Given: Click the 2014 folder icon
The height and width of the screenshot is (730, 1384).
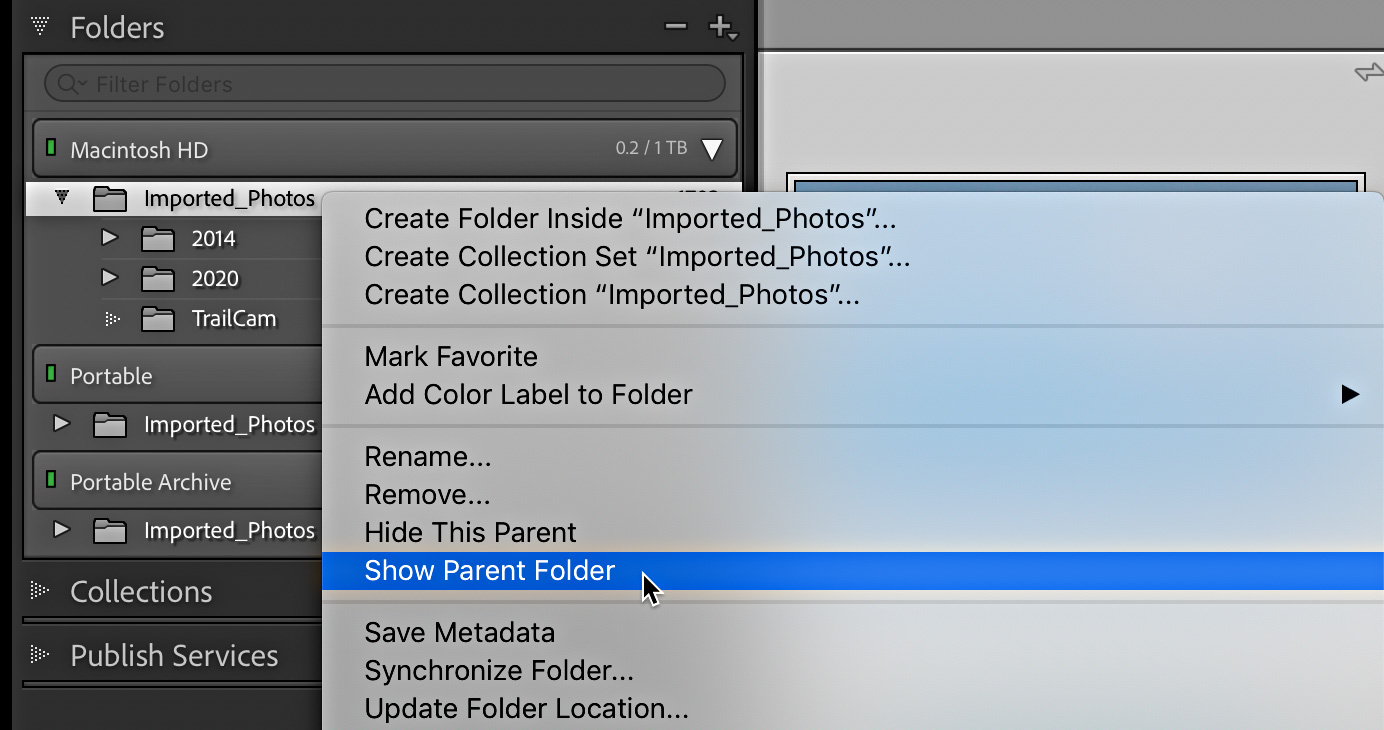Looking at the screenshot, I should tap(157, 239).
